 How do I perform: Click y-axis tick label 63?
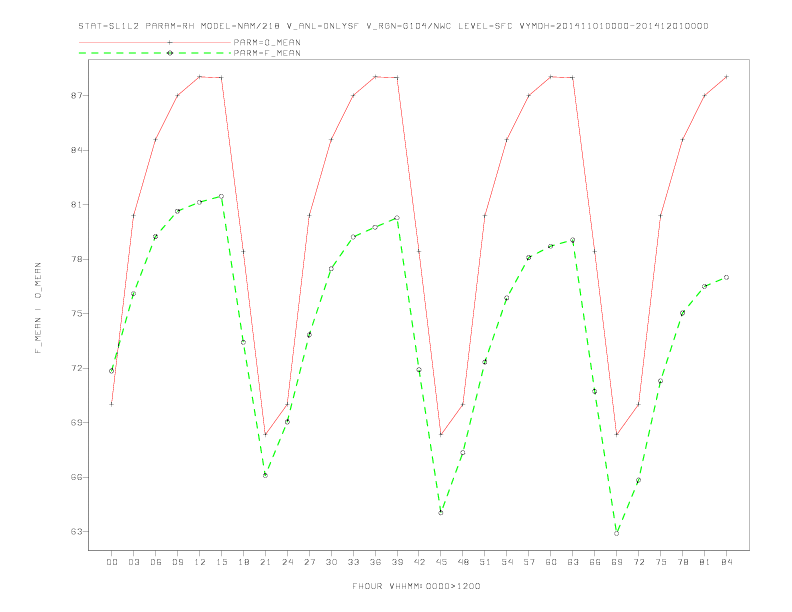(76, 532)
